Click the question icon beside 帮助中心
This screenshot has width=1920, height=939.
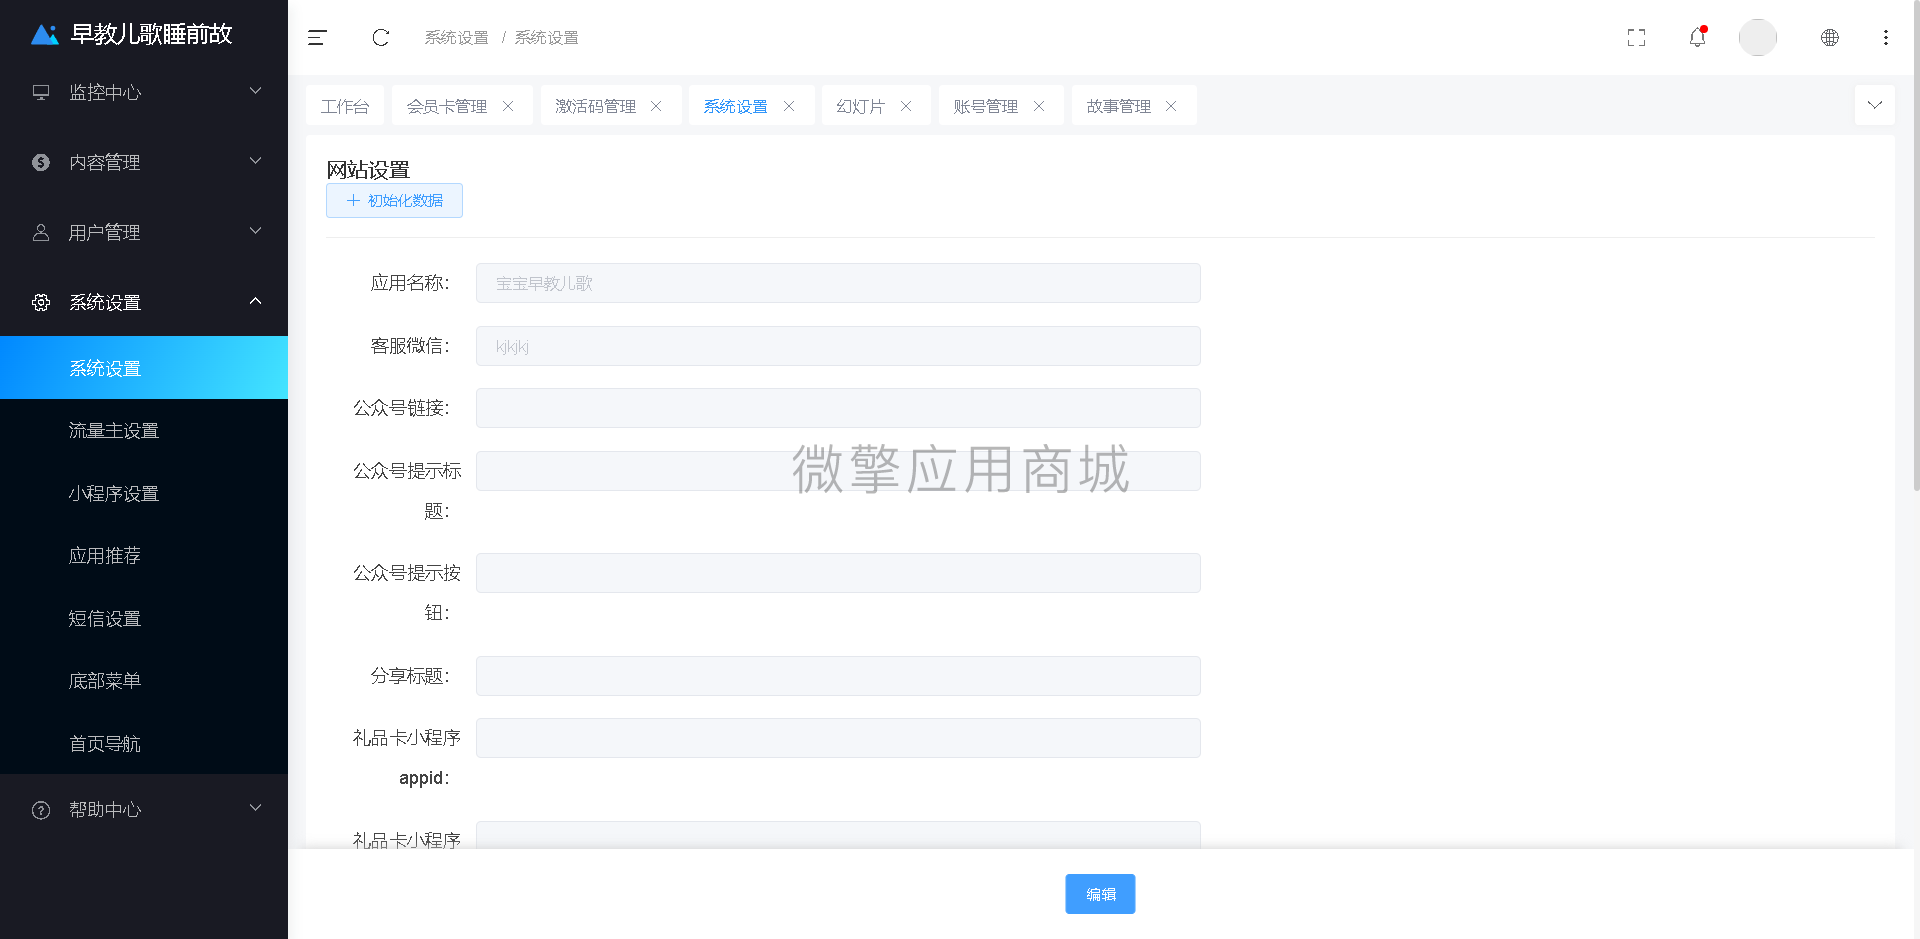(41, 810)
